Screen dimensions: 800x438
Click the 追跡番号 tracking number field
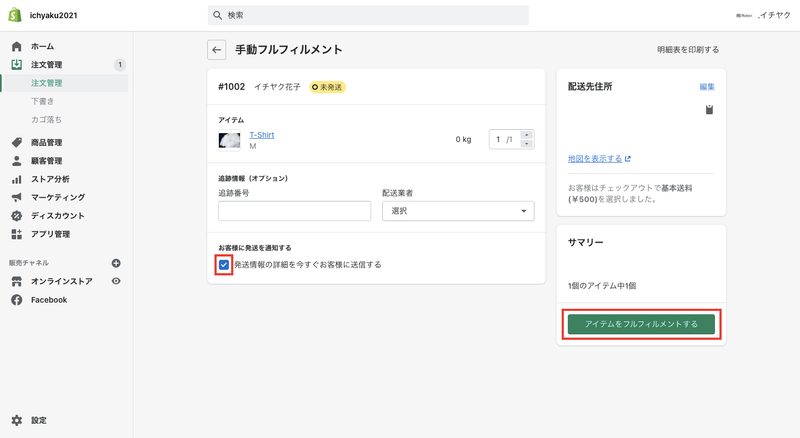(294, 211)
